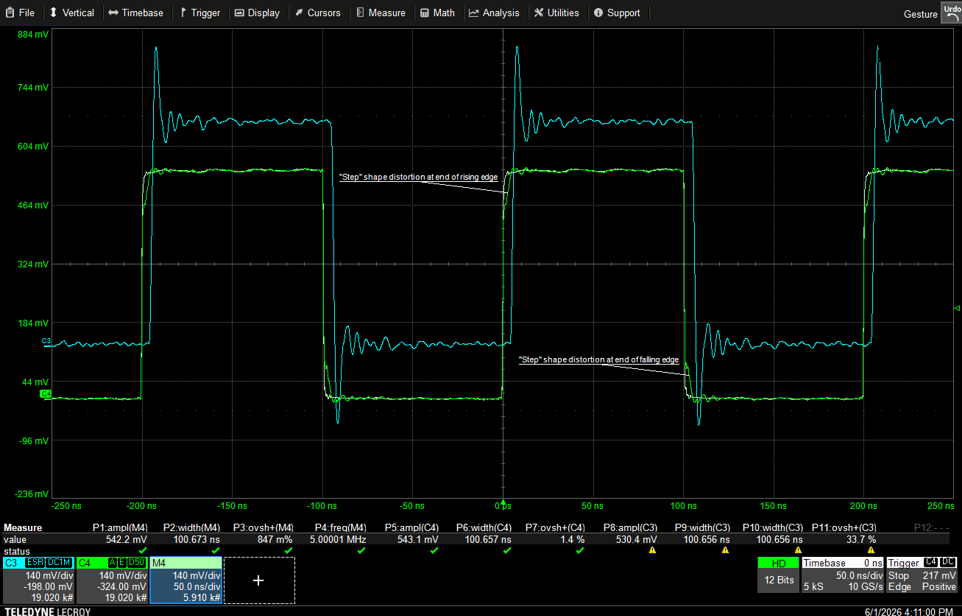Open the Support menu

click(617, 12)
